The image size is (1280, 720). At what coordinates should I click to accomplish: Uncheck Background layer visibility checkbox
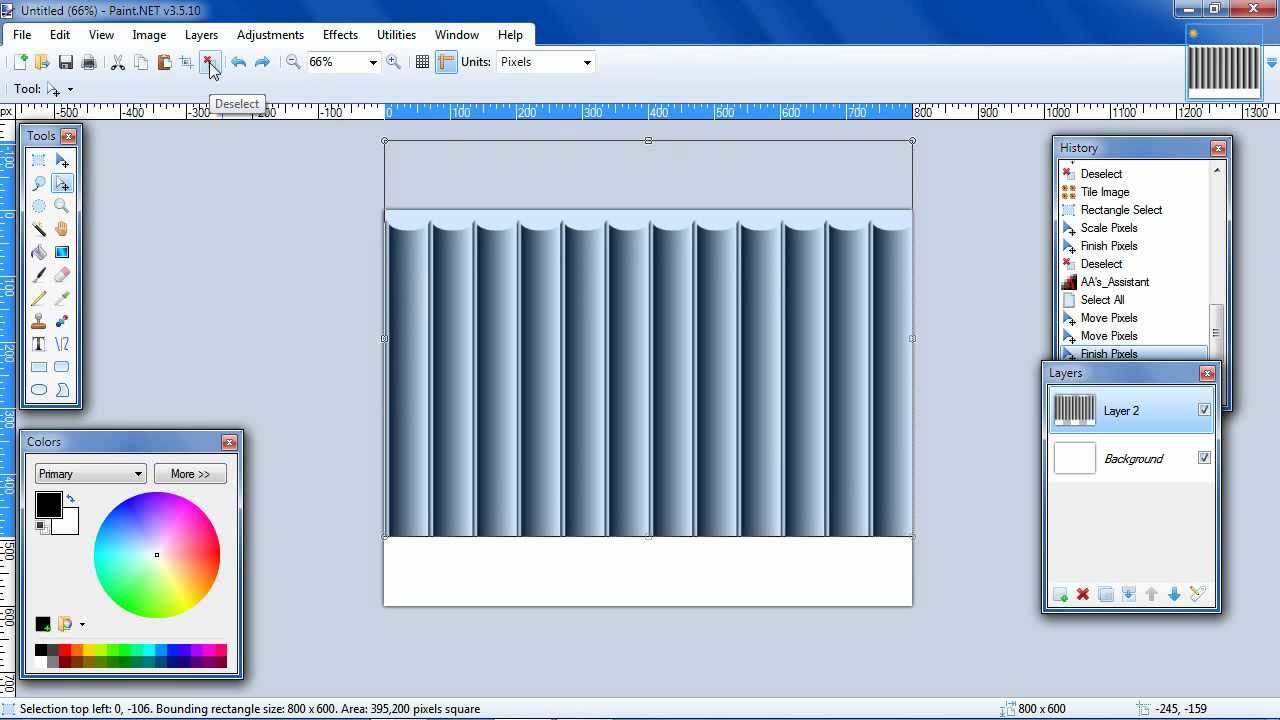pos(1204,458)
